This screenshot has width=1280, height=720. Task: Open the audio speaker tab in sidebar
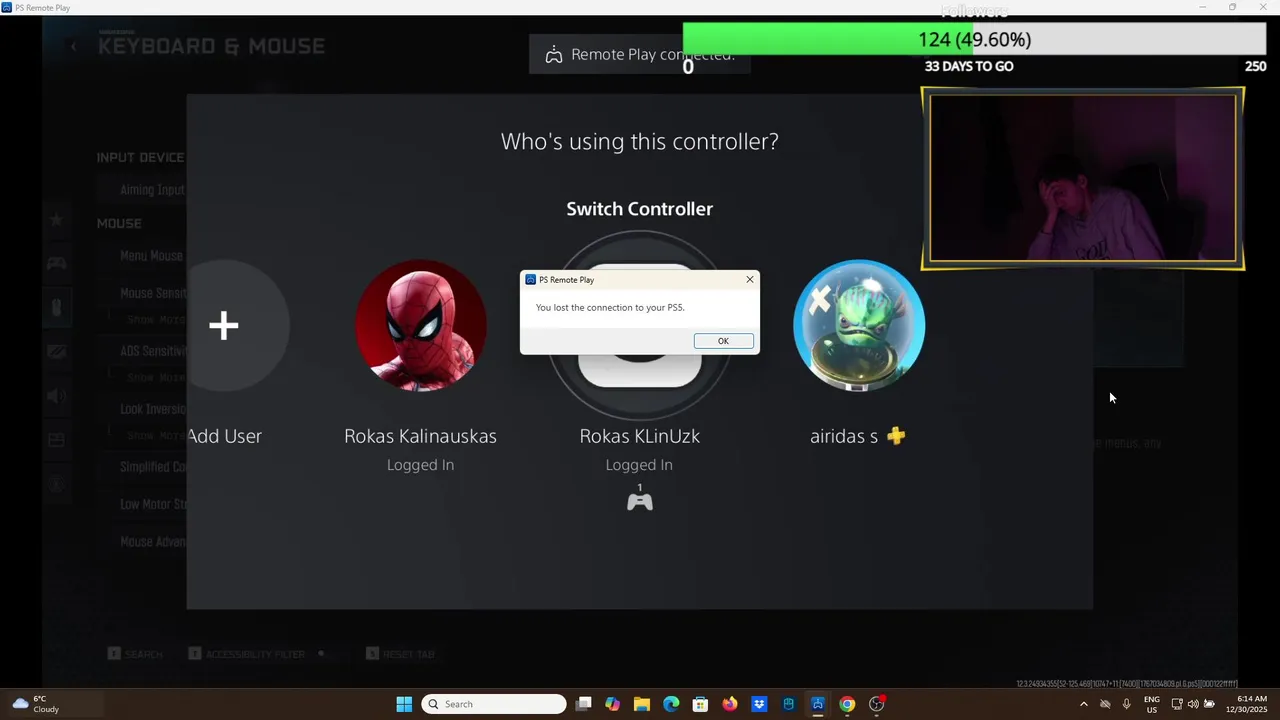click(56, 396)
